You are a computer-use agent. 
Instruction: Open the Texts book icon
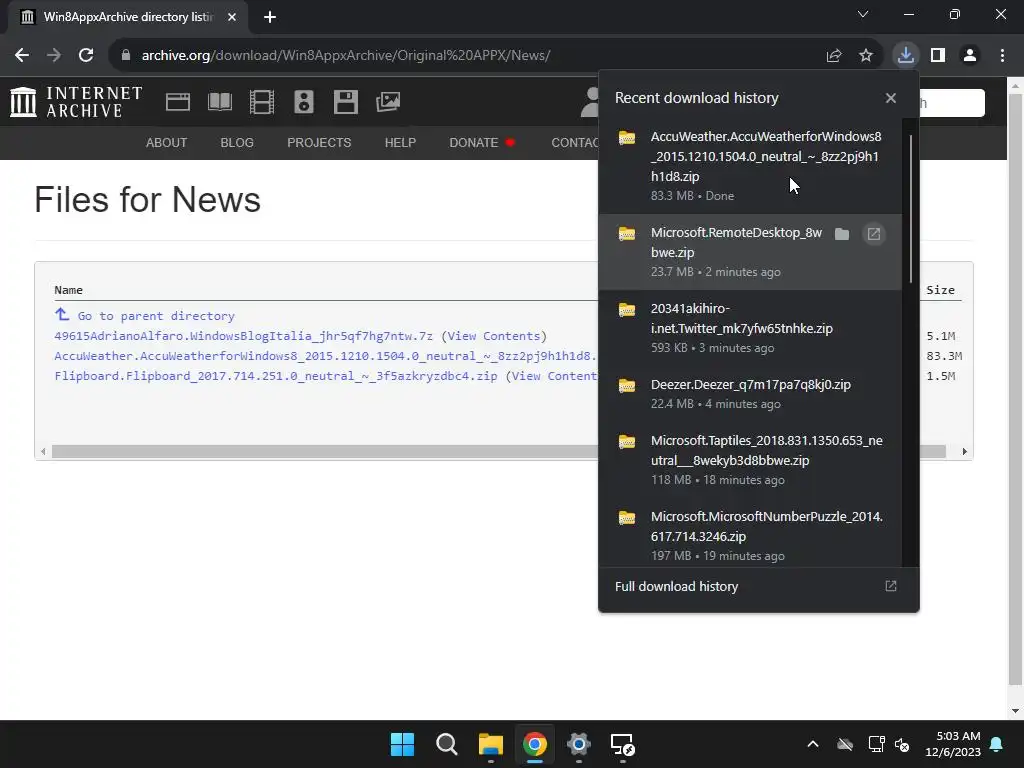[x=219, y=102]
